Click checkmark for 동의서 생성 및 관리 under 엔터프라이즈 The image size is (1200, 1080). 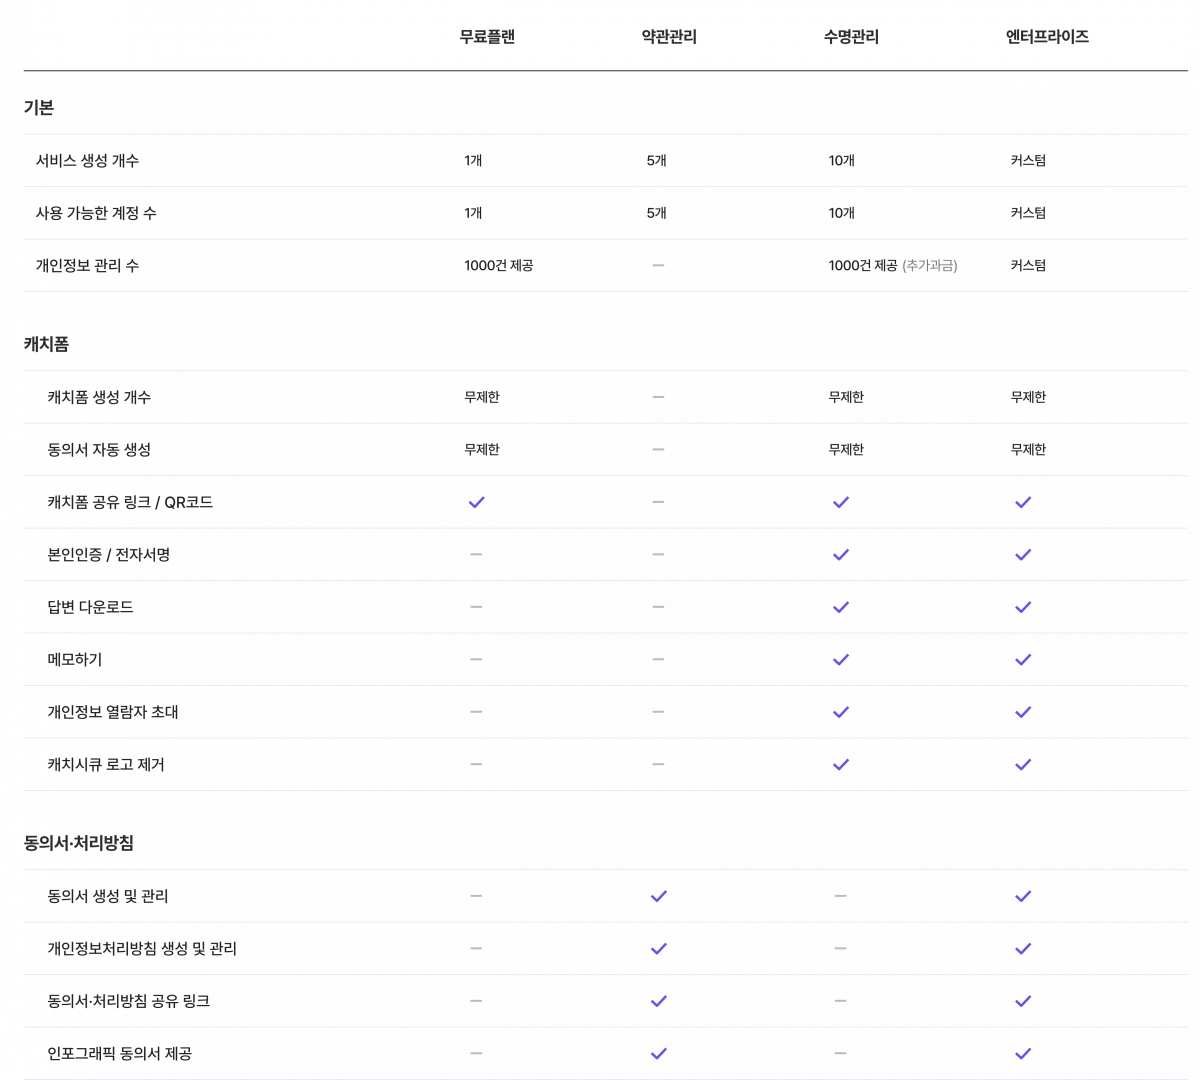click(1023, 896)
